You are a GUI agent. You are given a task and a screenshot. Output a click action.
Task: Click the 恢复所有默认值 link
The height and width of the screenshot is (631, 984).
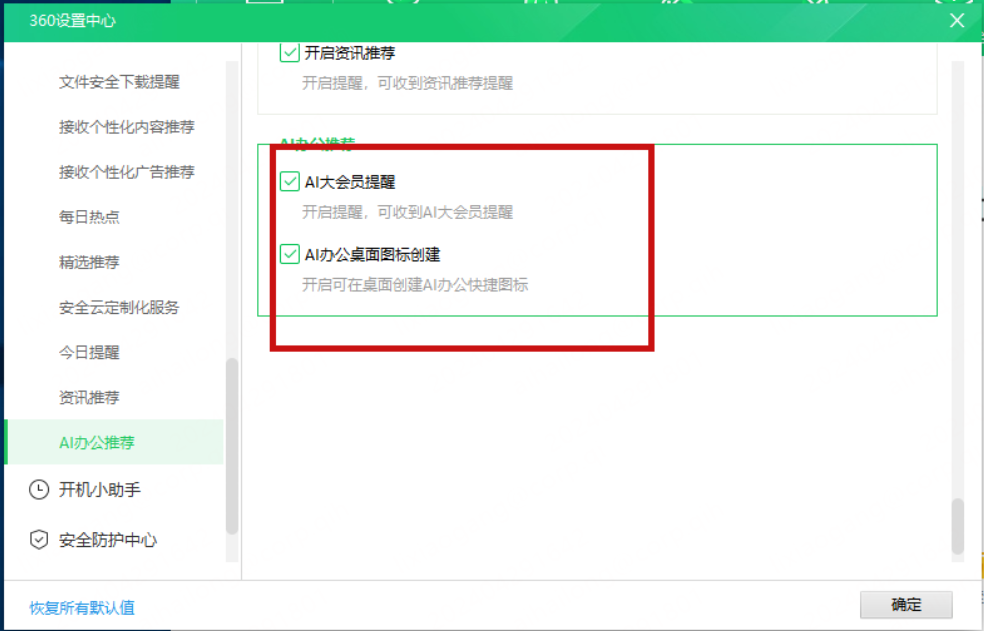click(82, 608)
